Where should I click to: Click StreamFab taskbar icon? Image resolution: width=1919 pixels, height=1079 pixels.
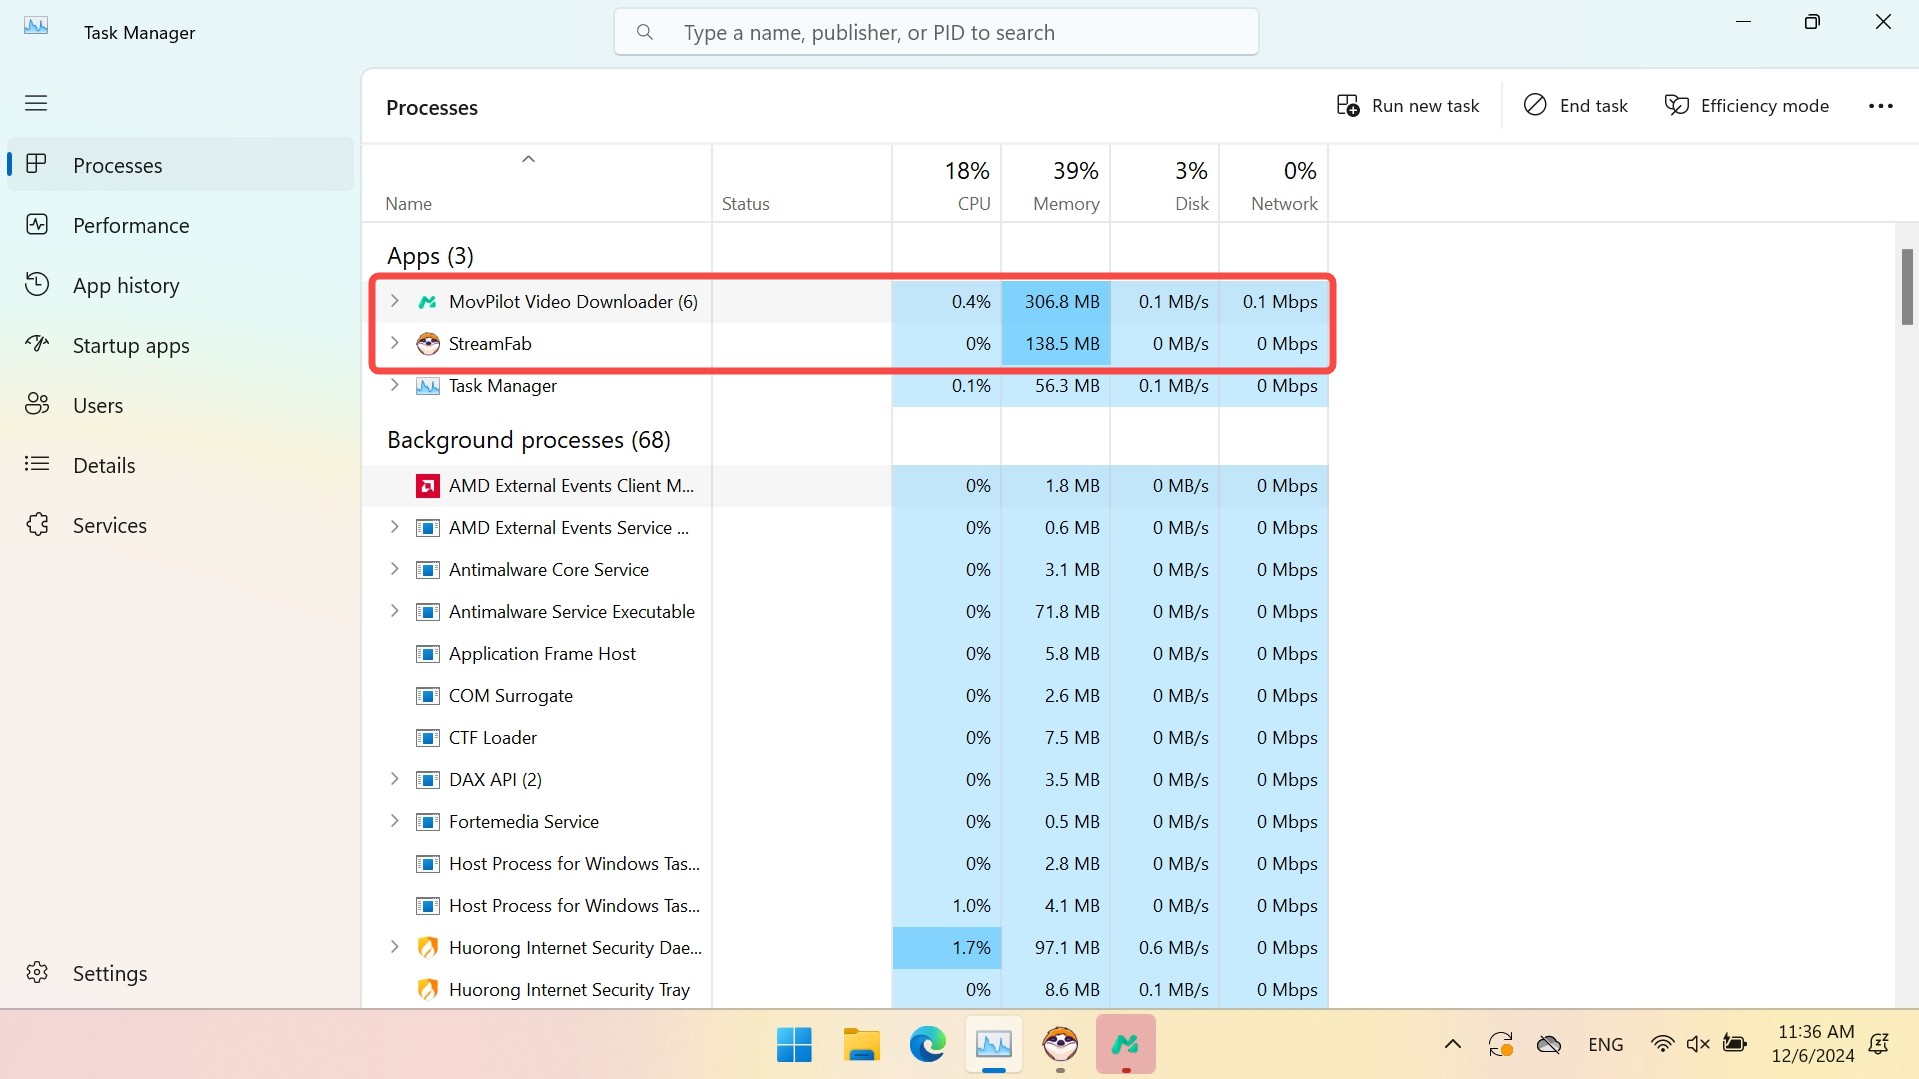(1060, 1045)
